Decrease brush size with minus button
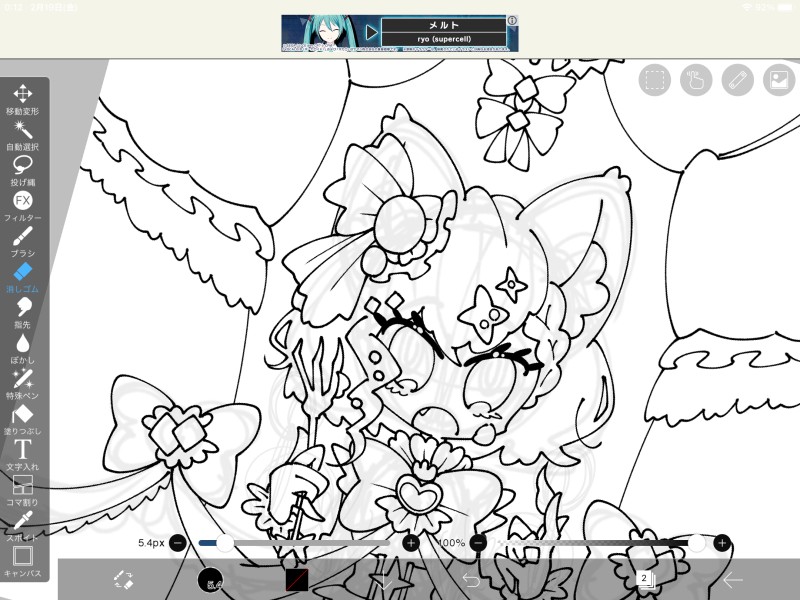The image size is (800, 600). click(178, 543)
